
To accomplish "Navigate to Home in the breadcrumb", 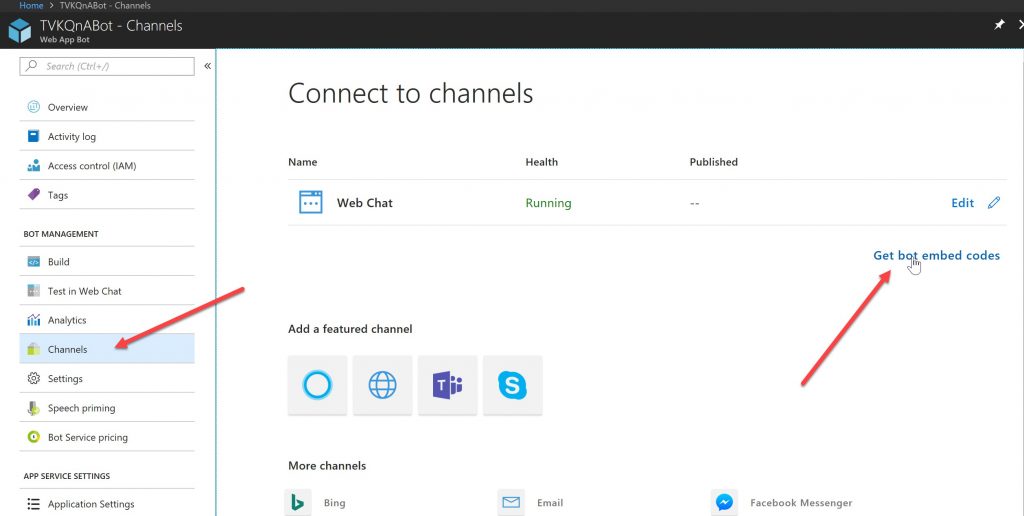I will [x=31, y=6].
